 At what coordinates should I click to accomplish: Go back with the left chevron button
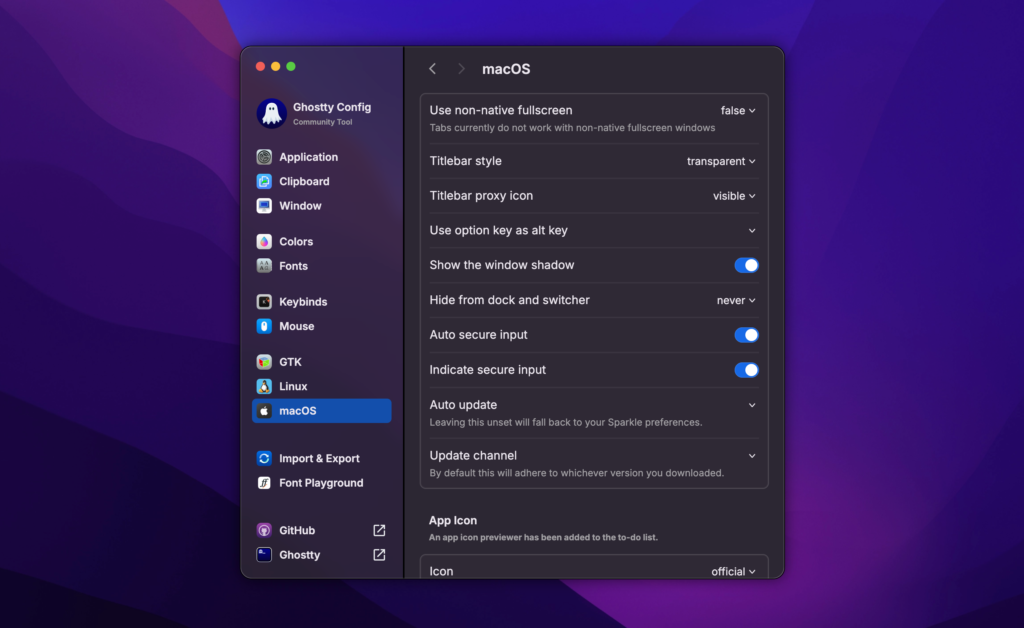point(432,69)
